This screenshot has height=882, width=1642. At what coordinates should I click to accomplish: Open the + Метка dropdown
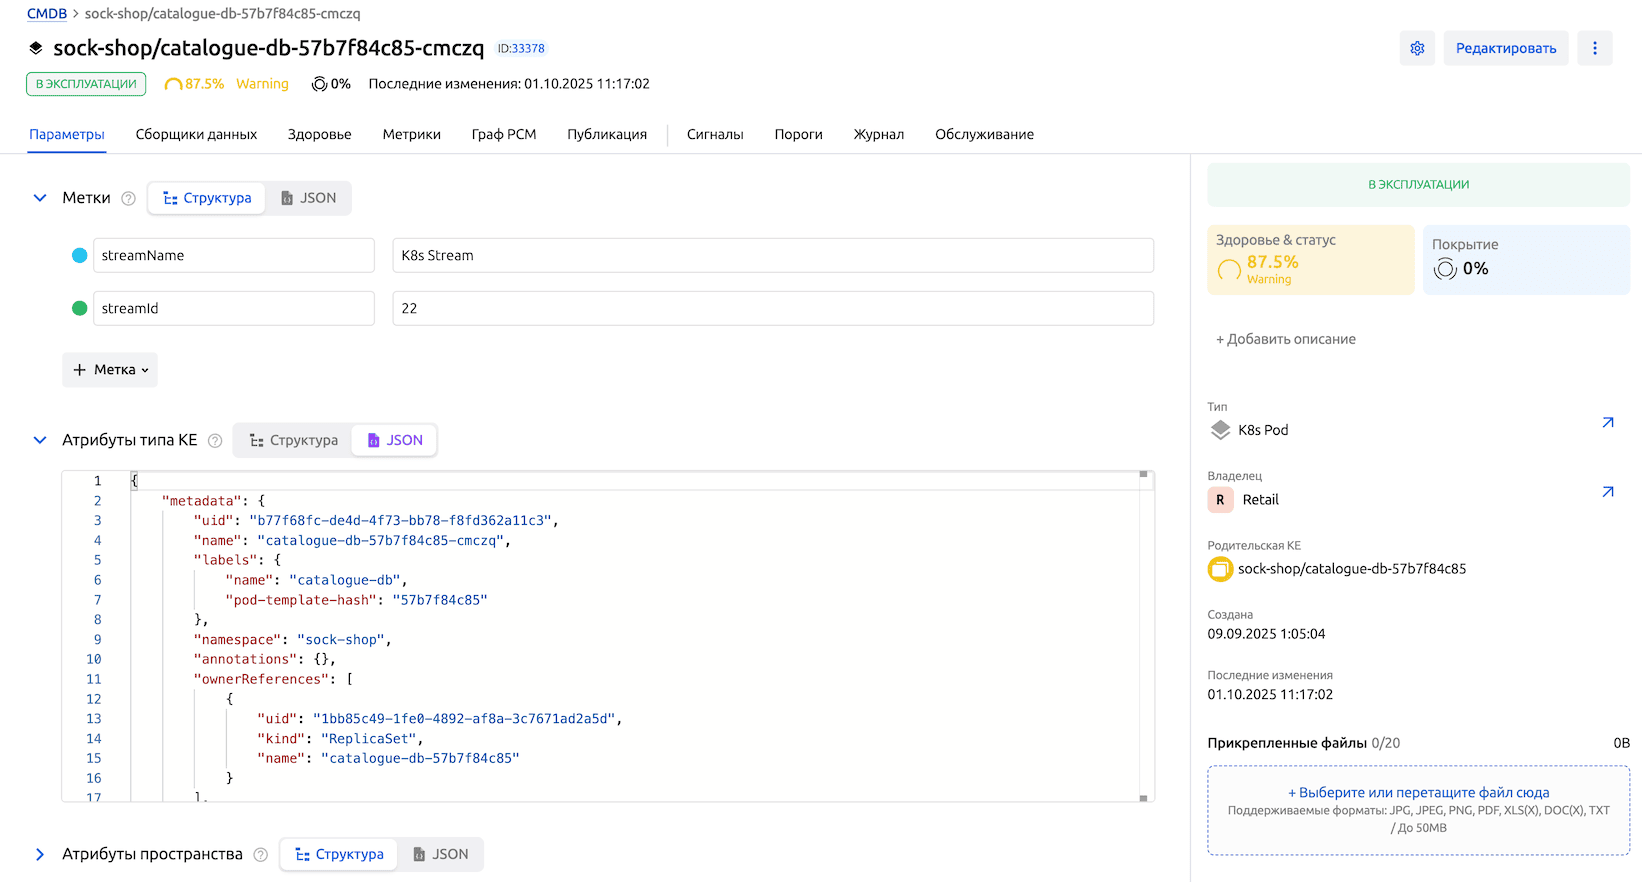pyautogui.click(x=110, y=370)
